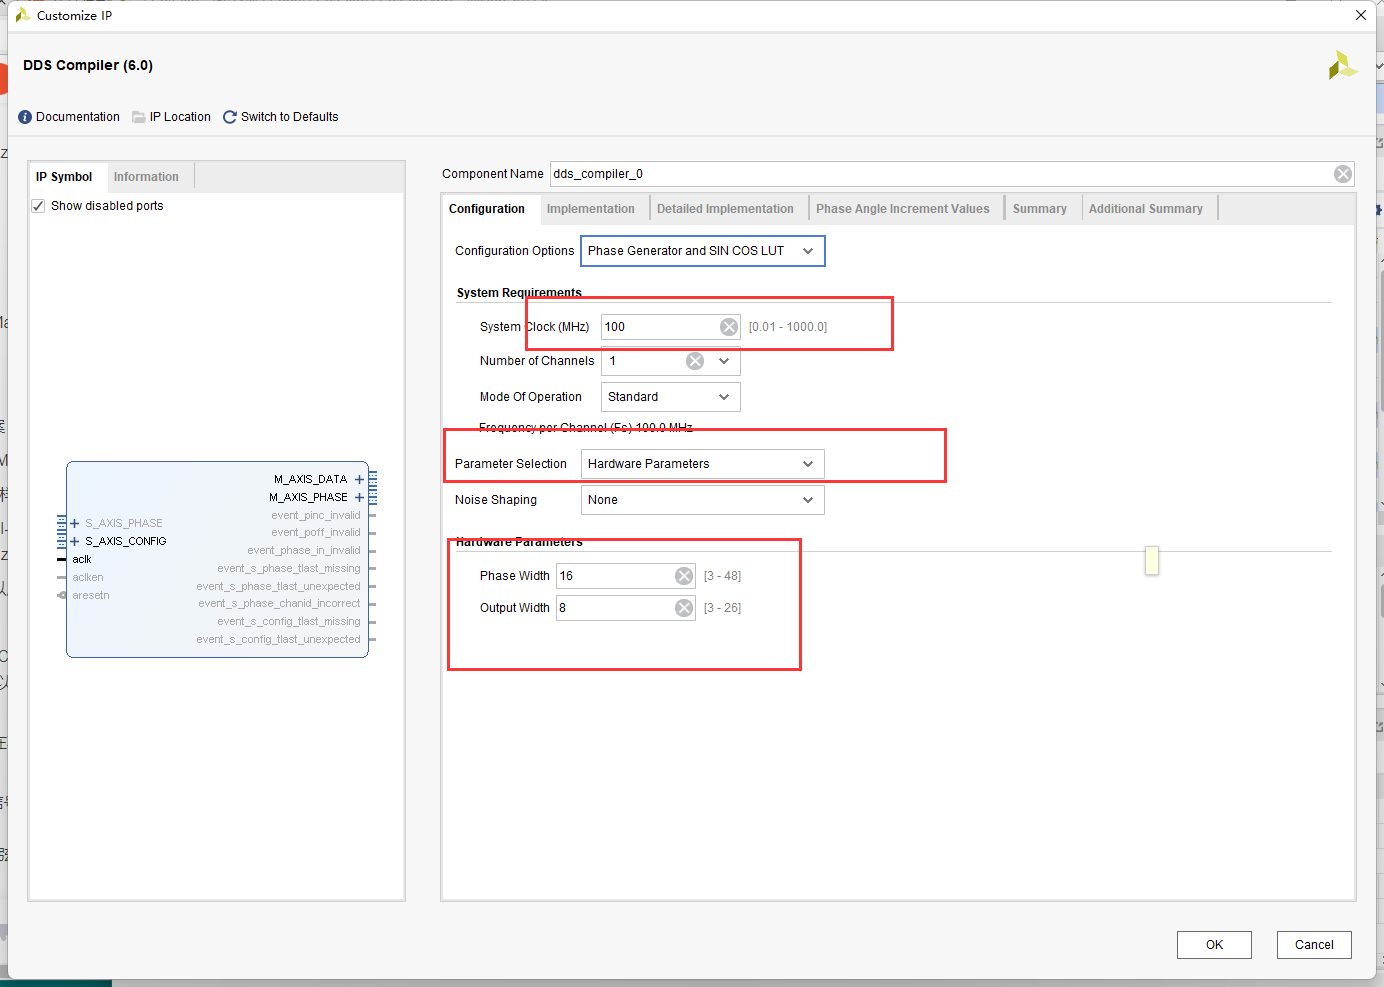This screenshot has width=1384, height=987.
Task: Click the Customize IP title bar icon
Action: tap(22, 15)
